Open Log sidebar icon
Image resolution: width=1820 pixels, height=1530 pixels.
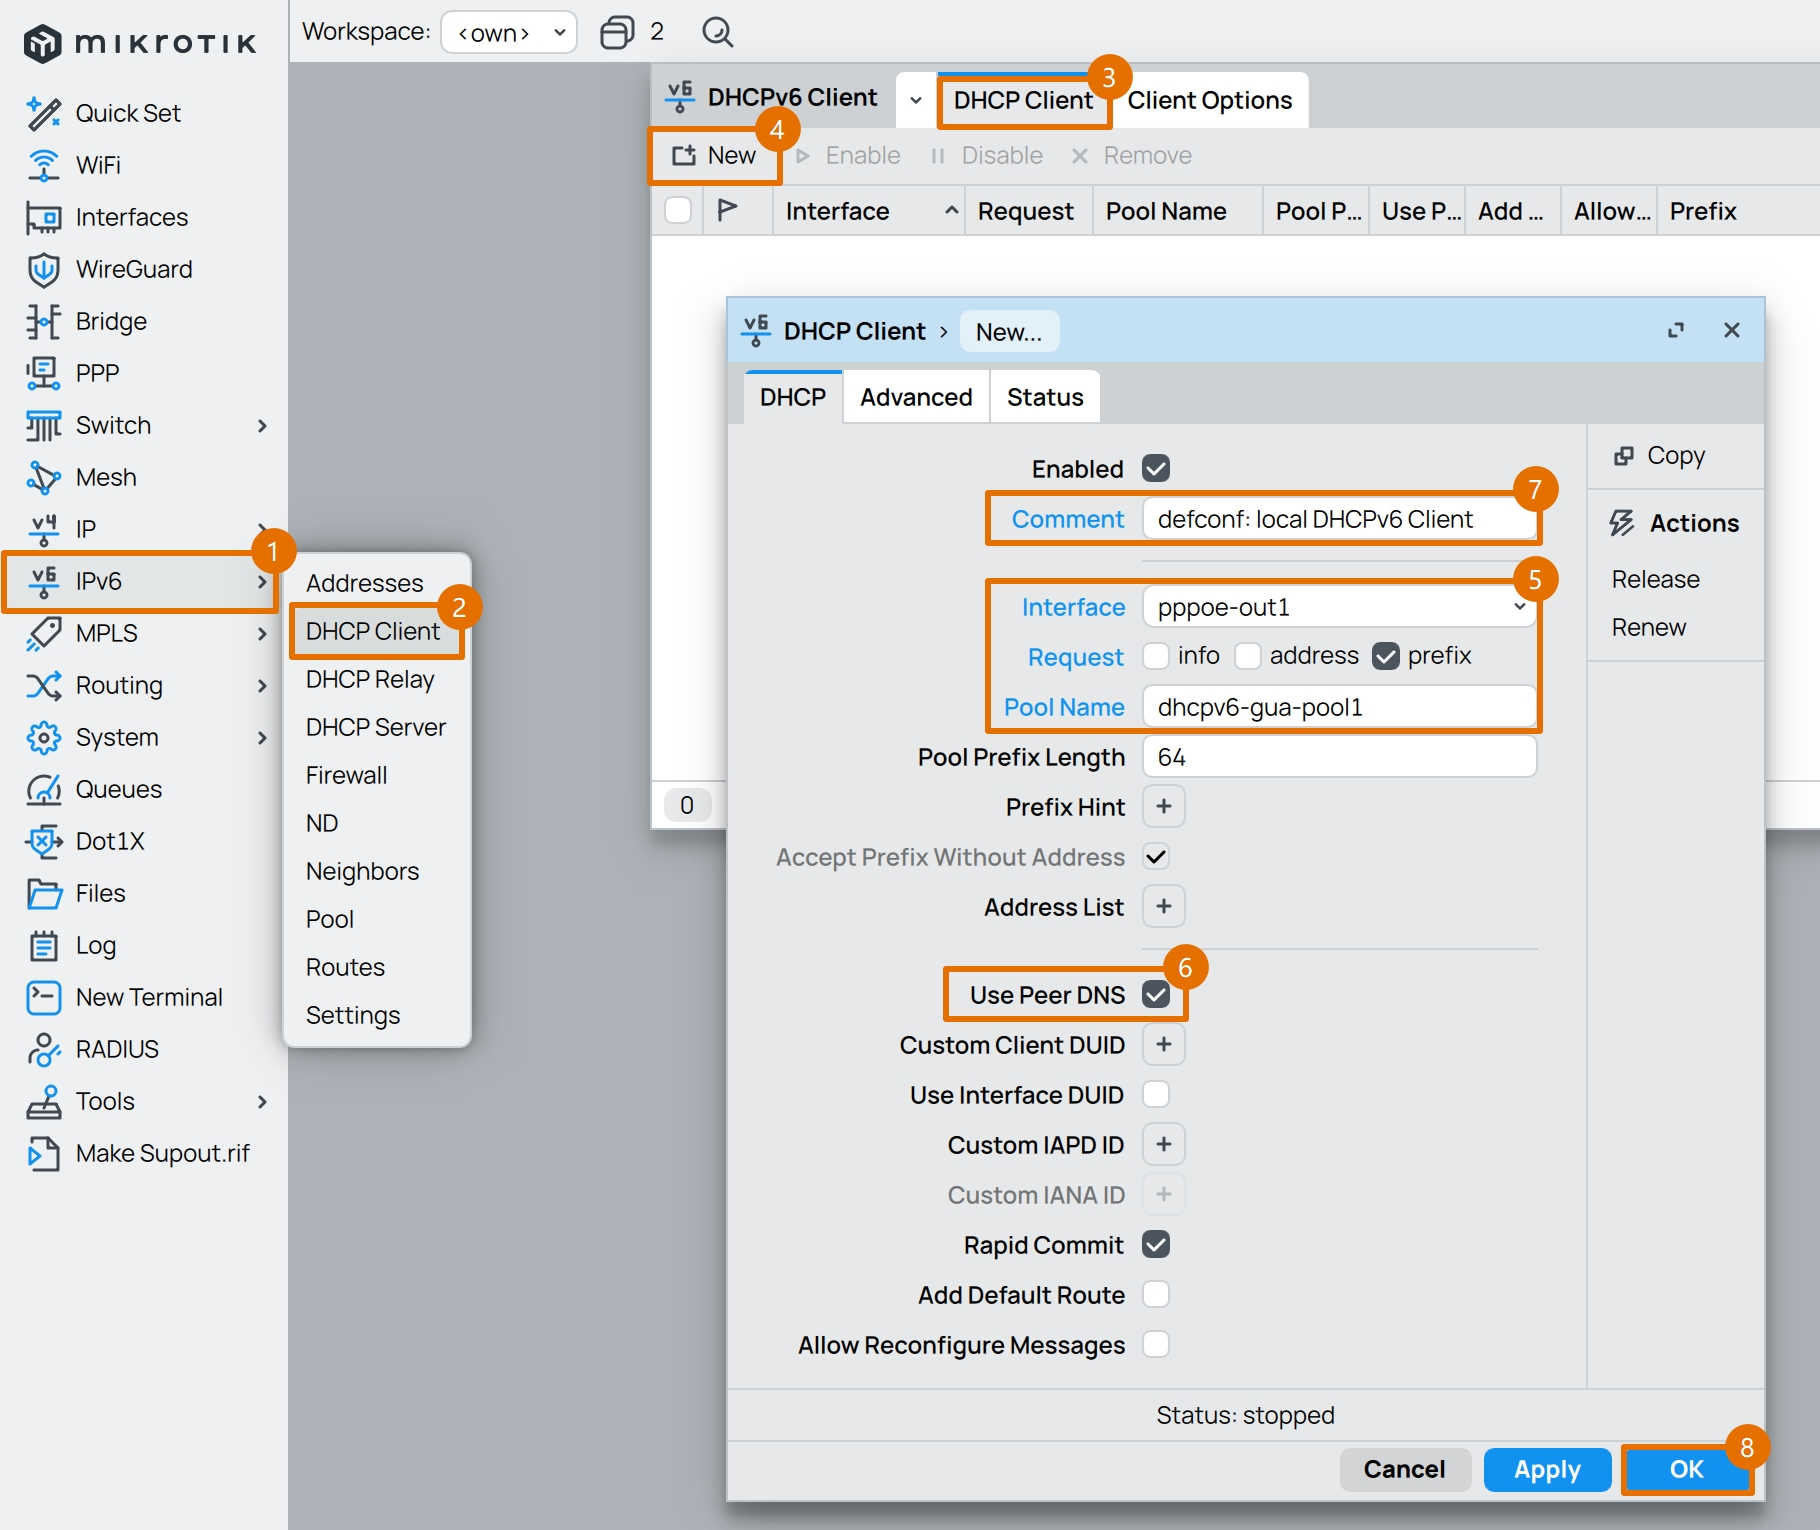coord(44,945)
